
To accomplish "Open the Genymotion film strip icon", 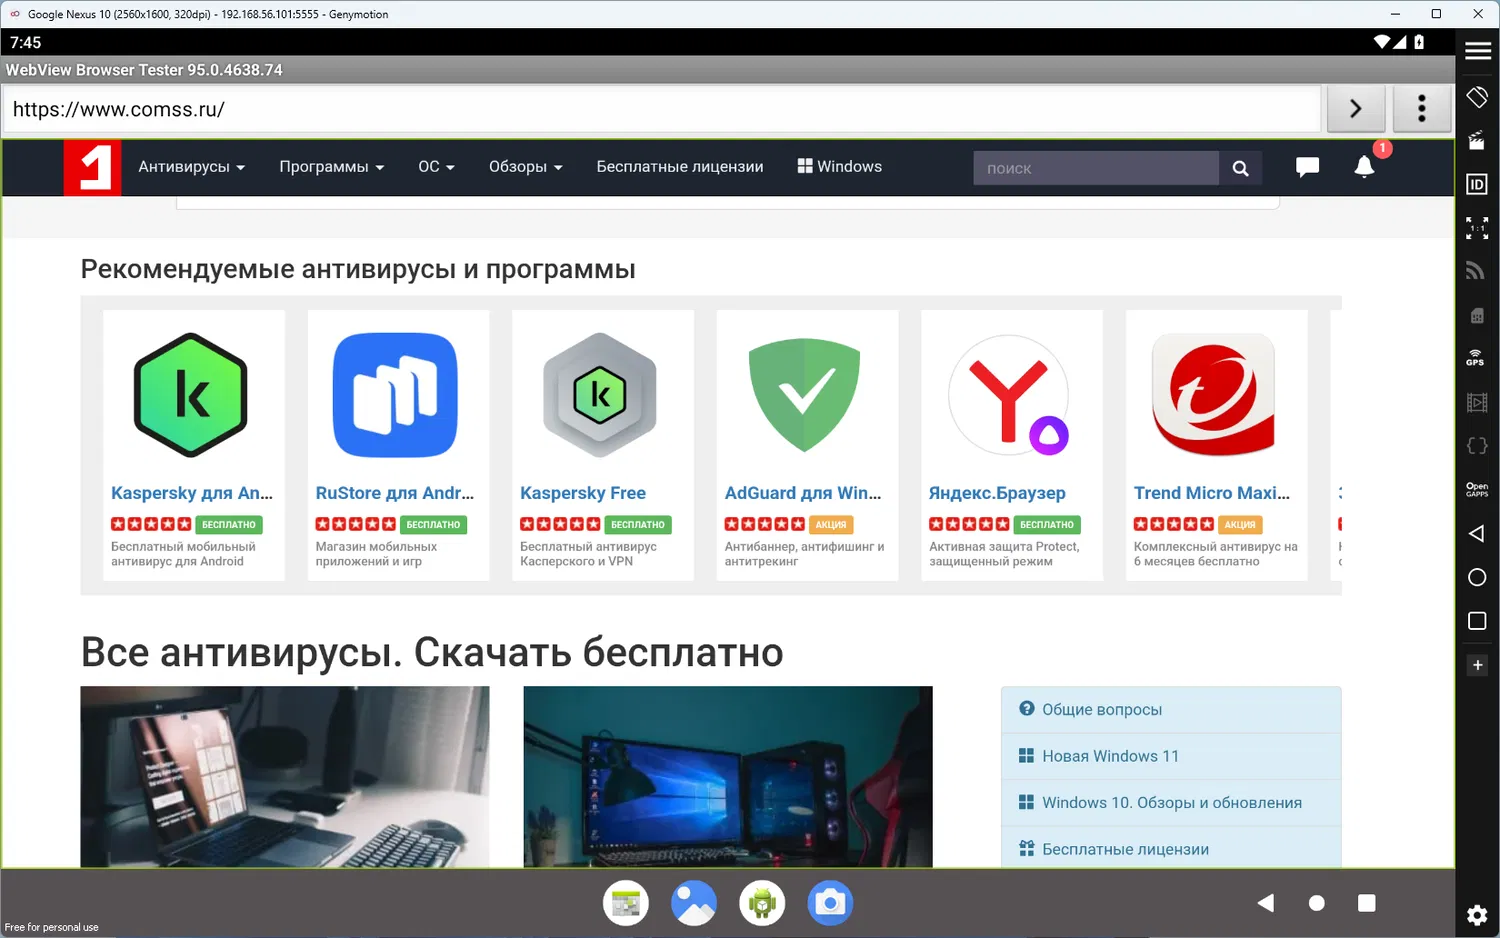I will tap(1477, 402).
